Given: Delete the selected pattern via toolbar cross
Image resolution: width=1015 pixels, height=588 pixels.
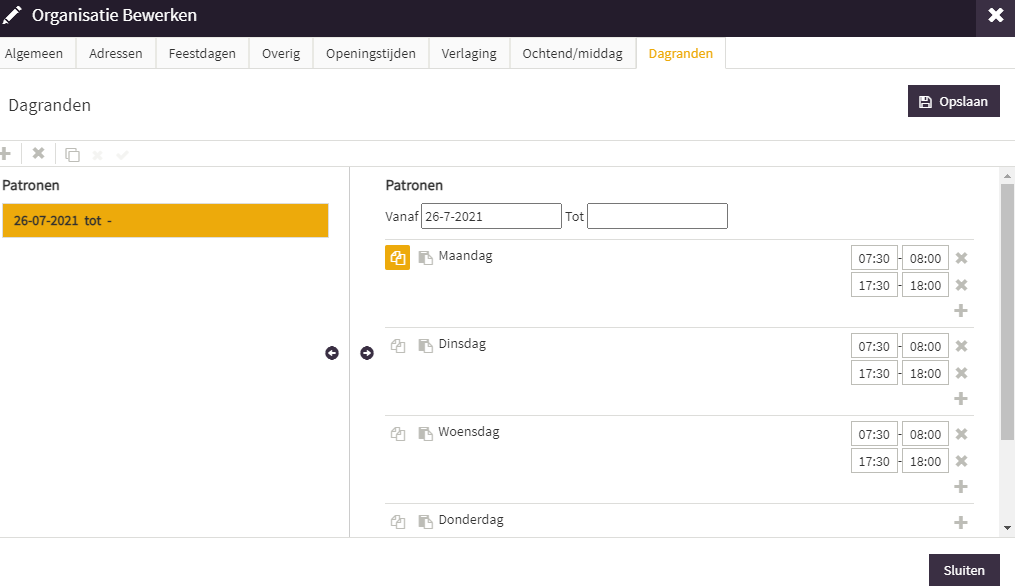Looking at the screenshot, I should tap(39, 153).
